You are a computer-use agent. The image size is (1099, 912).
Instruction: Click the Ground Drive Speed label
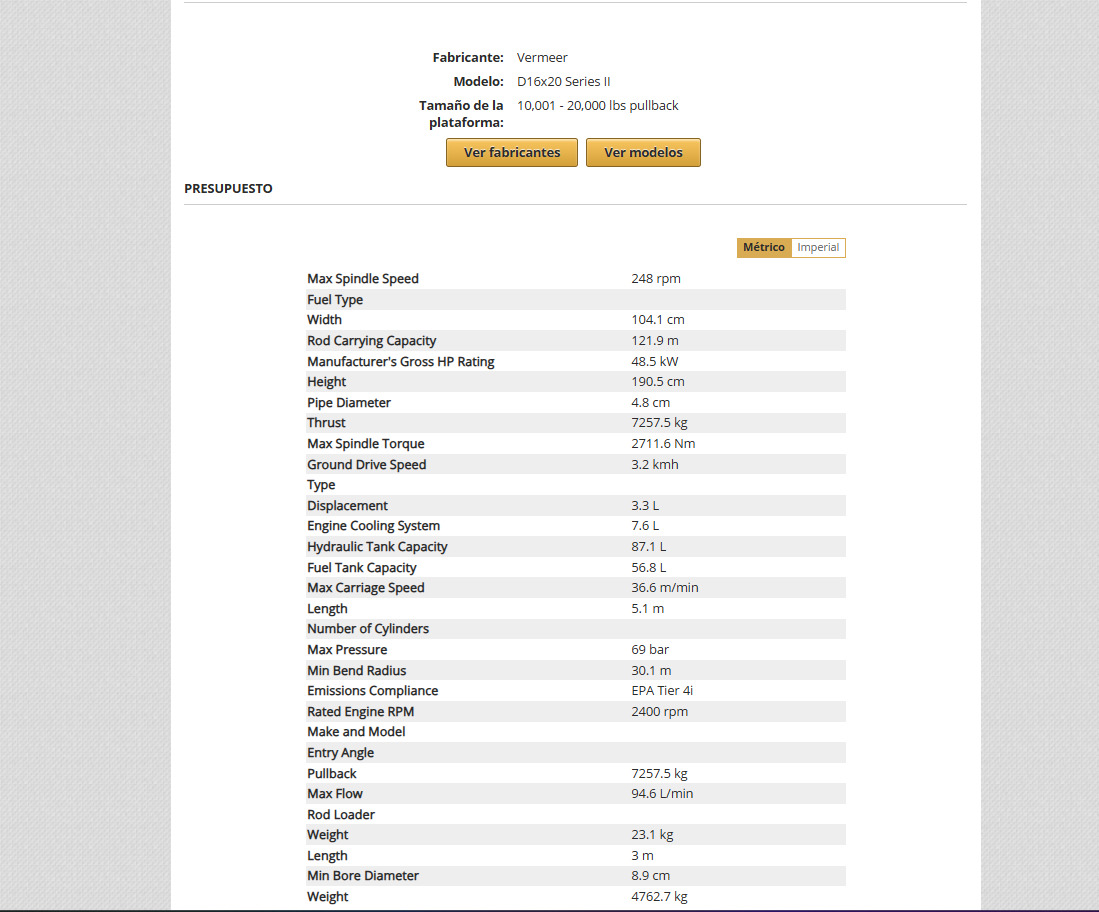(x=366, y=465)
